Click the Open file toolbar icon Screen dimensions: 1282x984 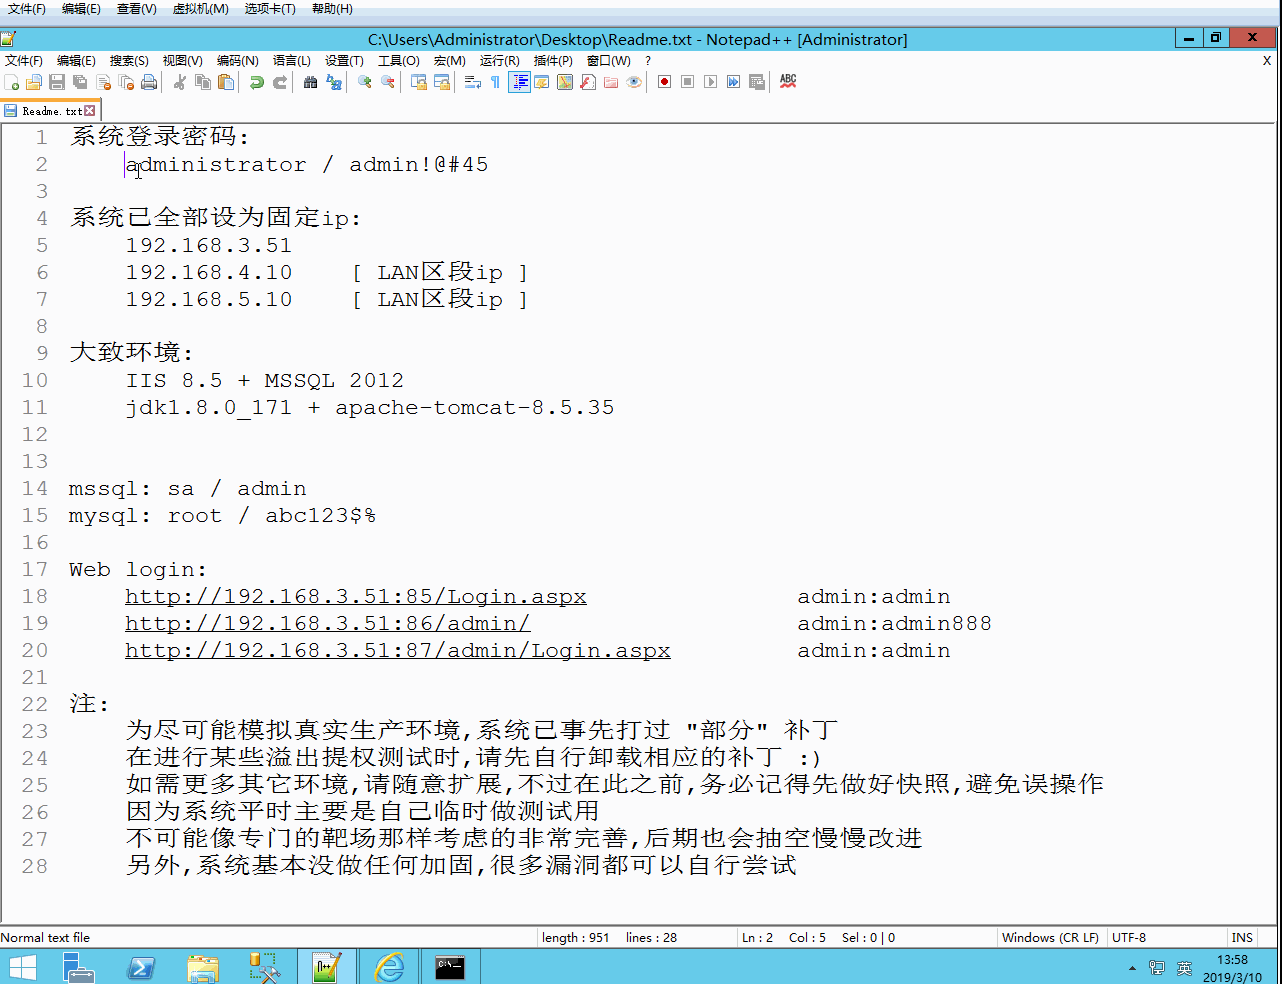tap(34, 82)
